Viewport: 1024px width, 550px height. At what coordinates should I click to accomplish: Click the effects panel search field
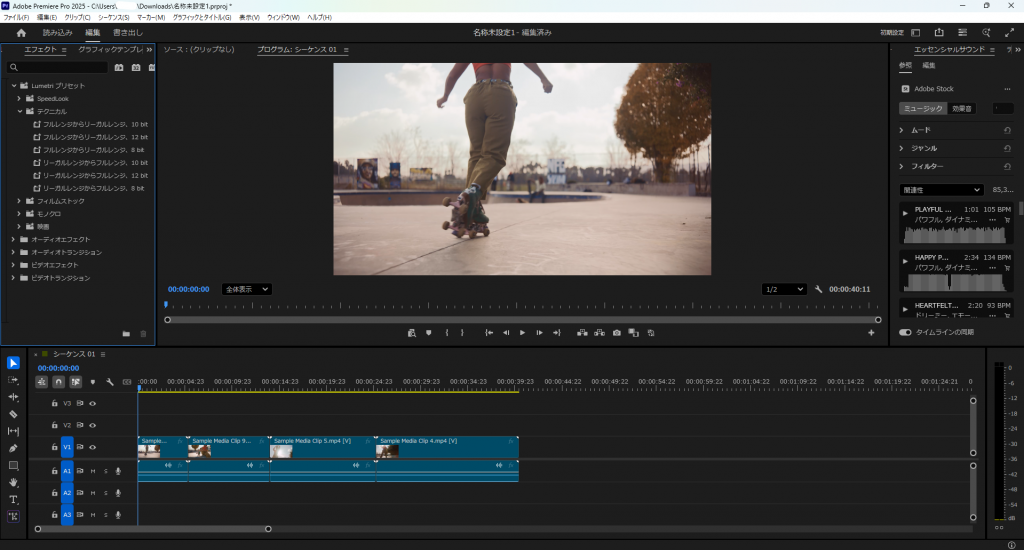tap(60, 67)
